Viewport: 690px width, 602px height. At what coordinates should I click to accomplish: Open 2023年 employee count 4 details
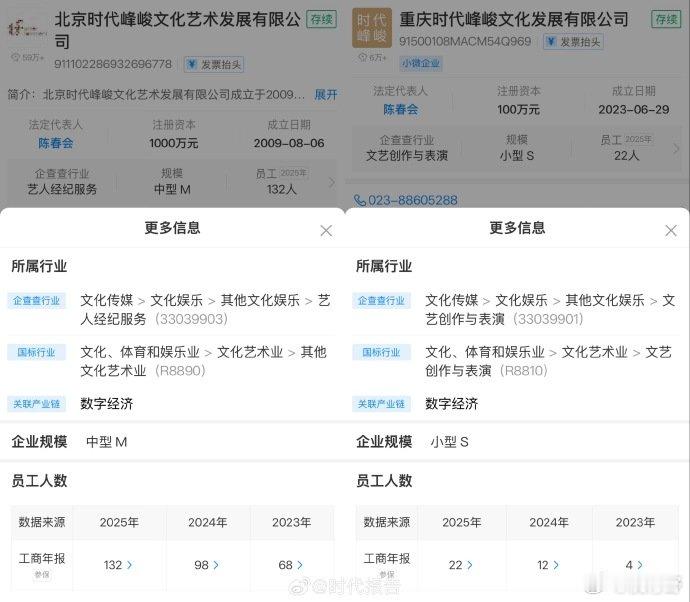[x=634, y=565]
